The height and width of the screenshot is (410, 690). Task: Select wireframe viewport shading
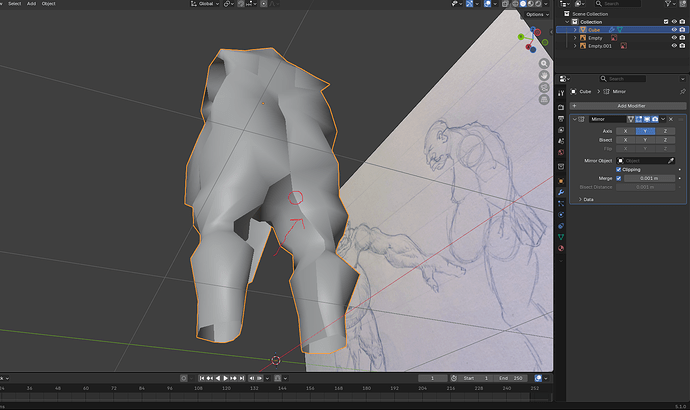(515, 4)
